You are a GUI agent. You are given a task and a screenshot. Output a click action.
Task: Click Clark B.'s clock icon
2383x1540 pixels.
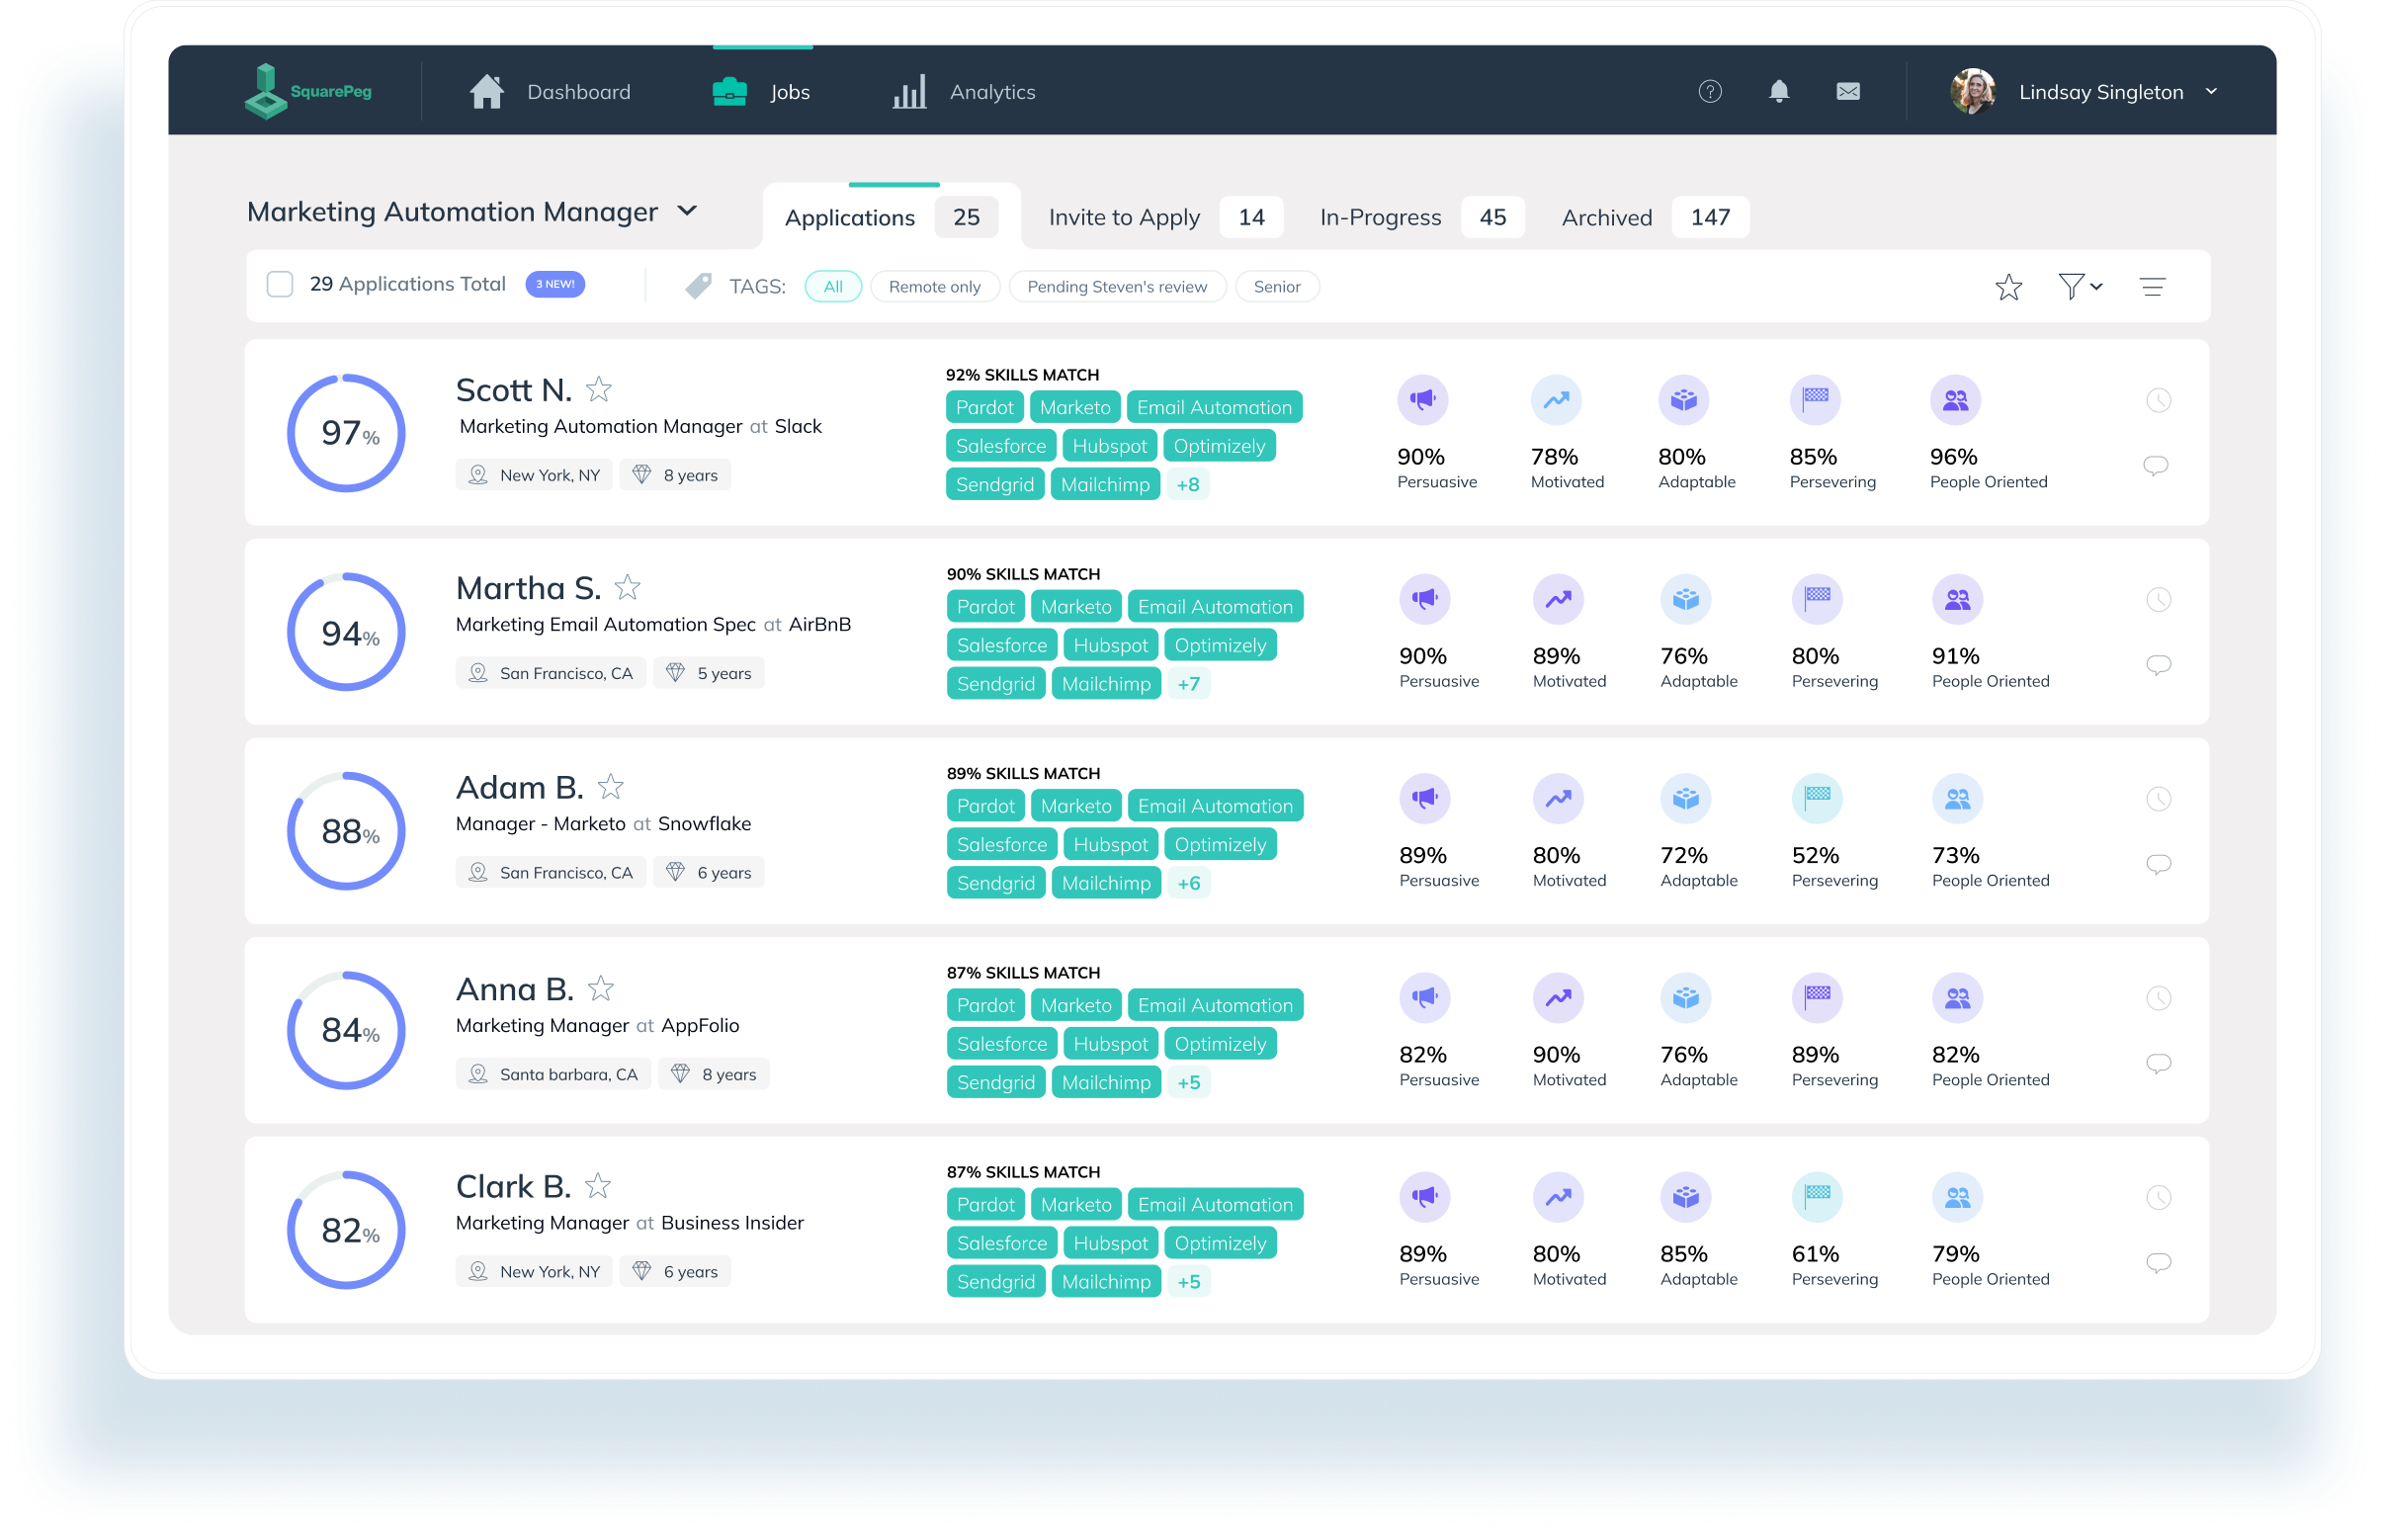tap(2158, 1197)
